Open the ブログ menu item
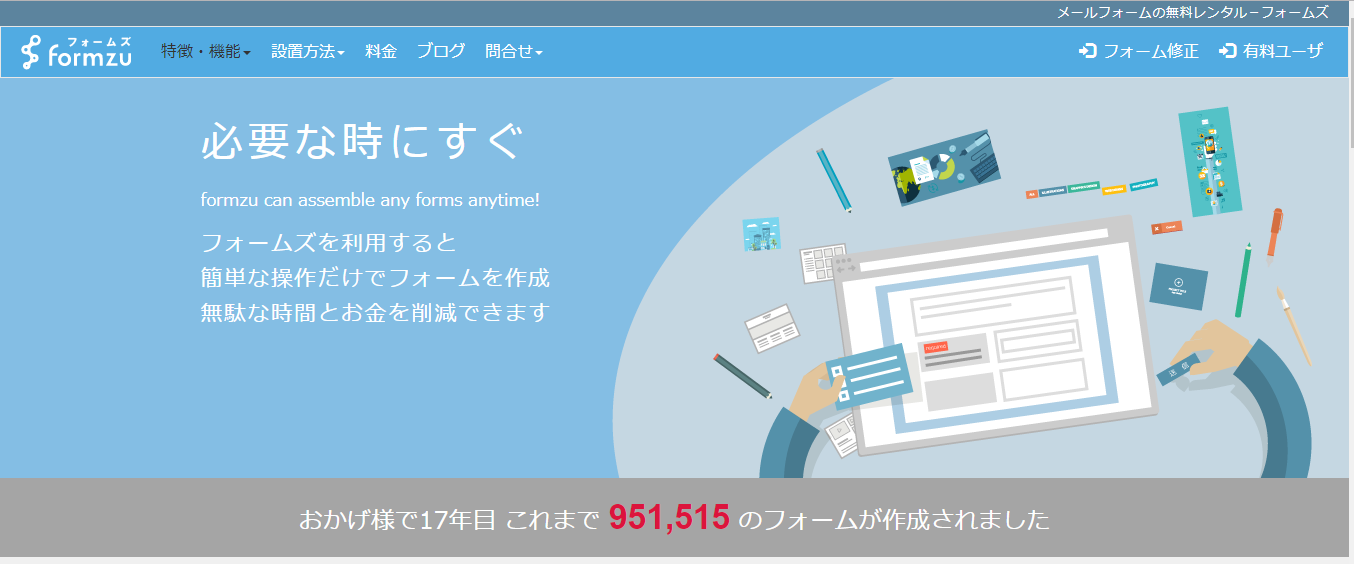This screenshot has width=1354, height=564. pos(441,52)
